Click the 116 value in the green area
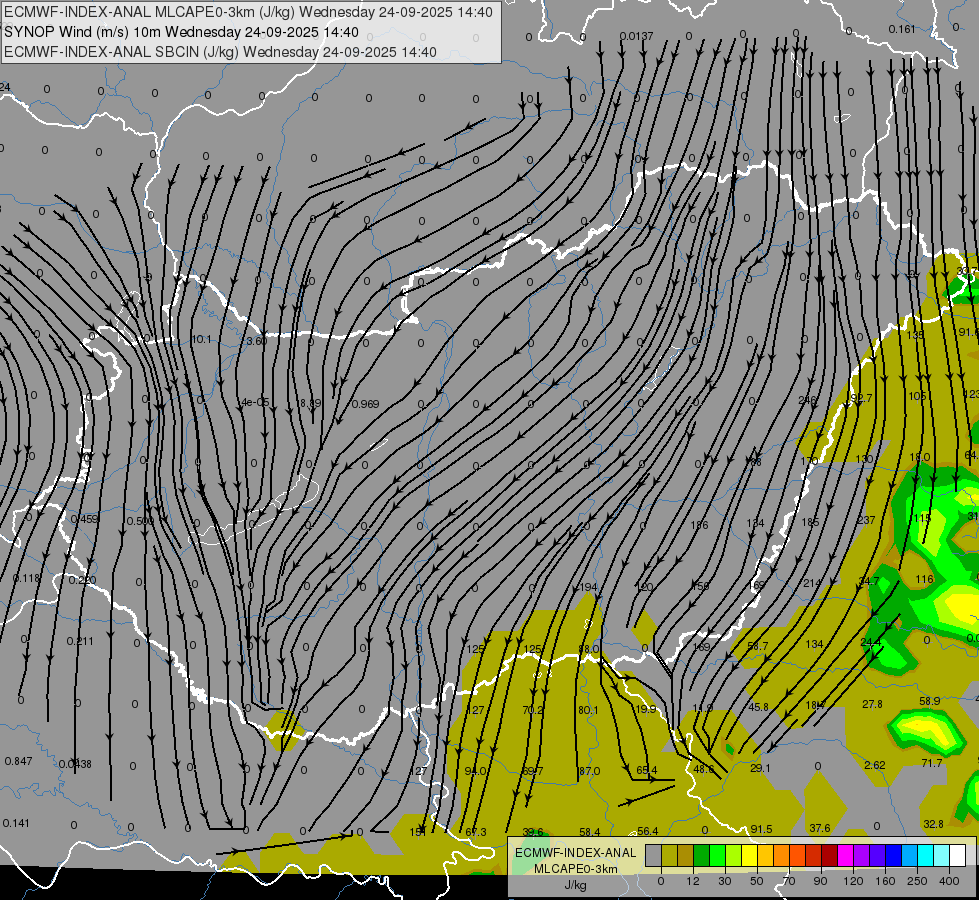Viewport: 979px width, 900px height. click(924, 579)
